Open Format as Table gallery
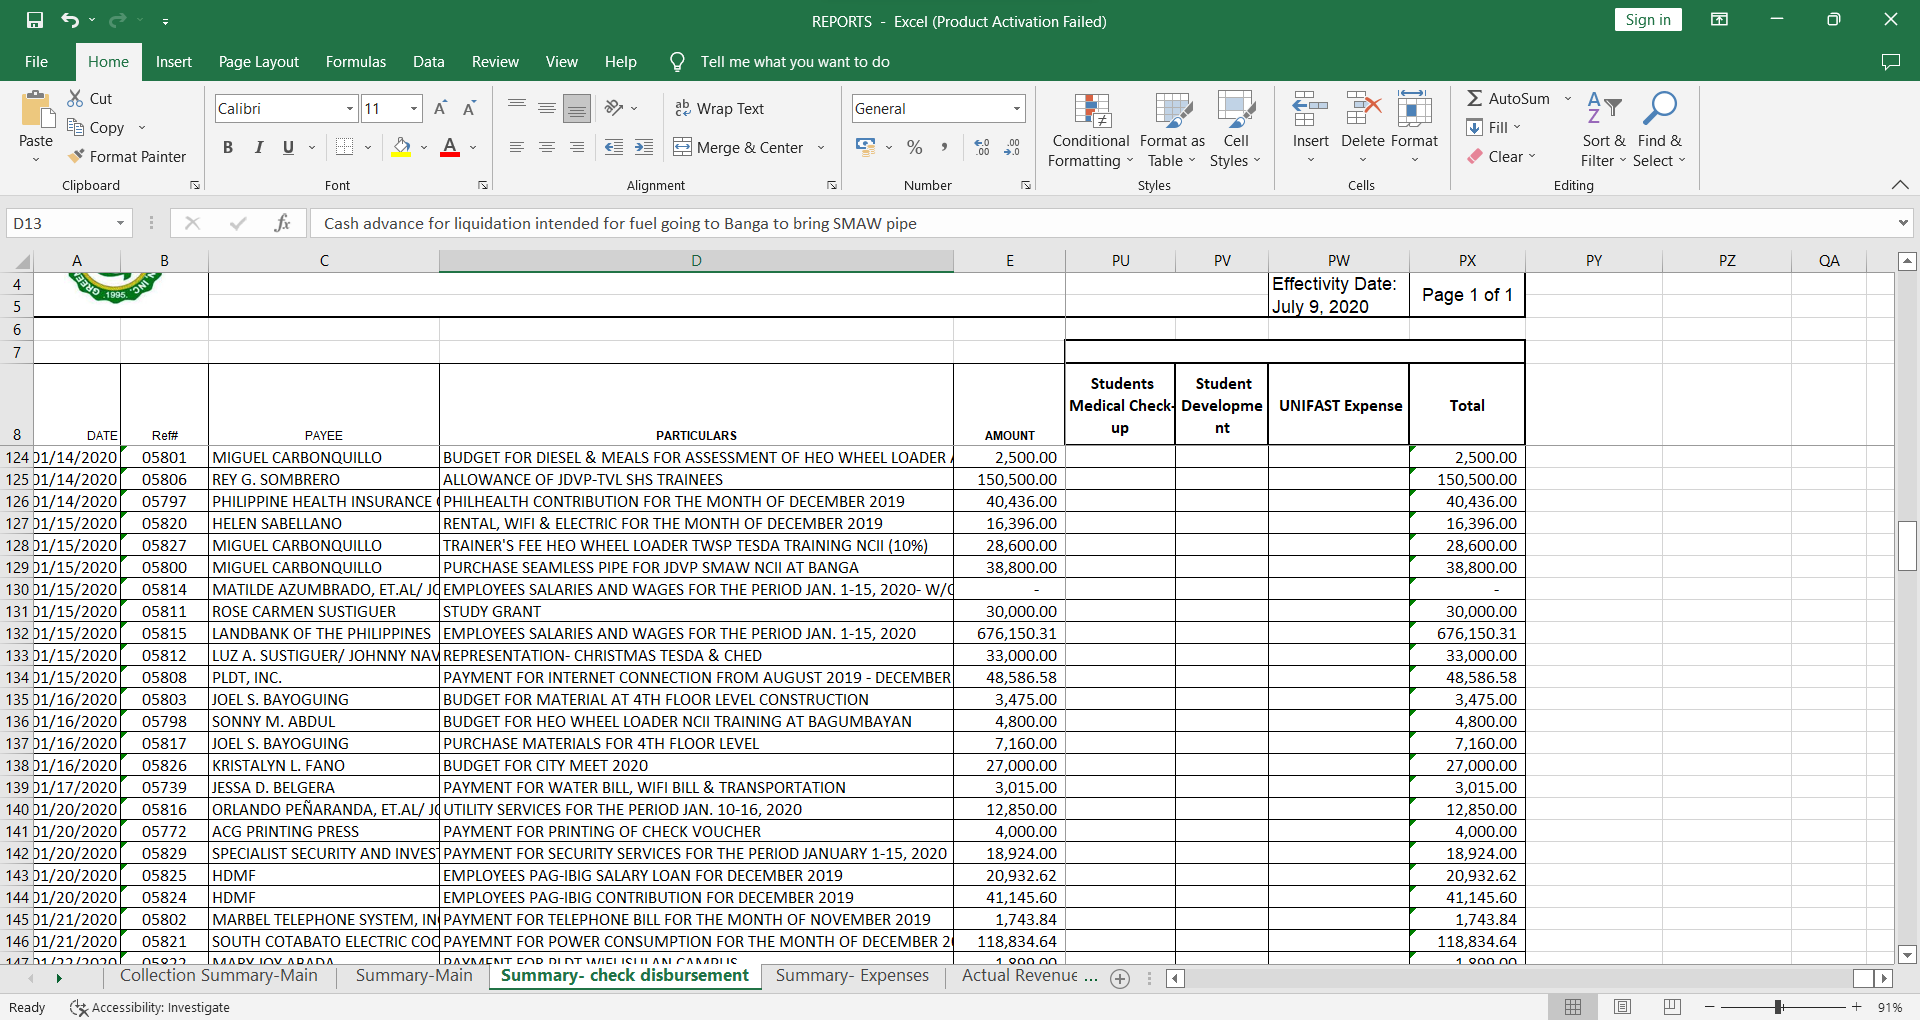This screenshot has width=1920, height=1020. tap(1172, 131)
